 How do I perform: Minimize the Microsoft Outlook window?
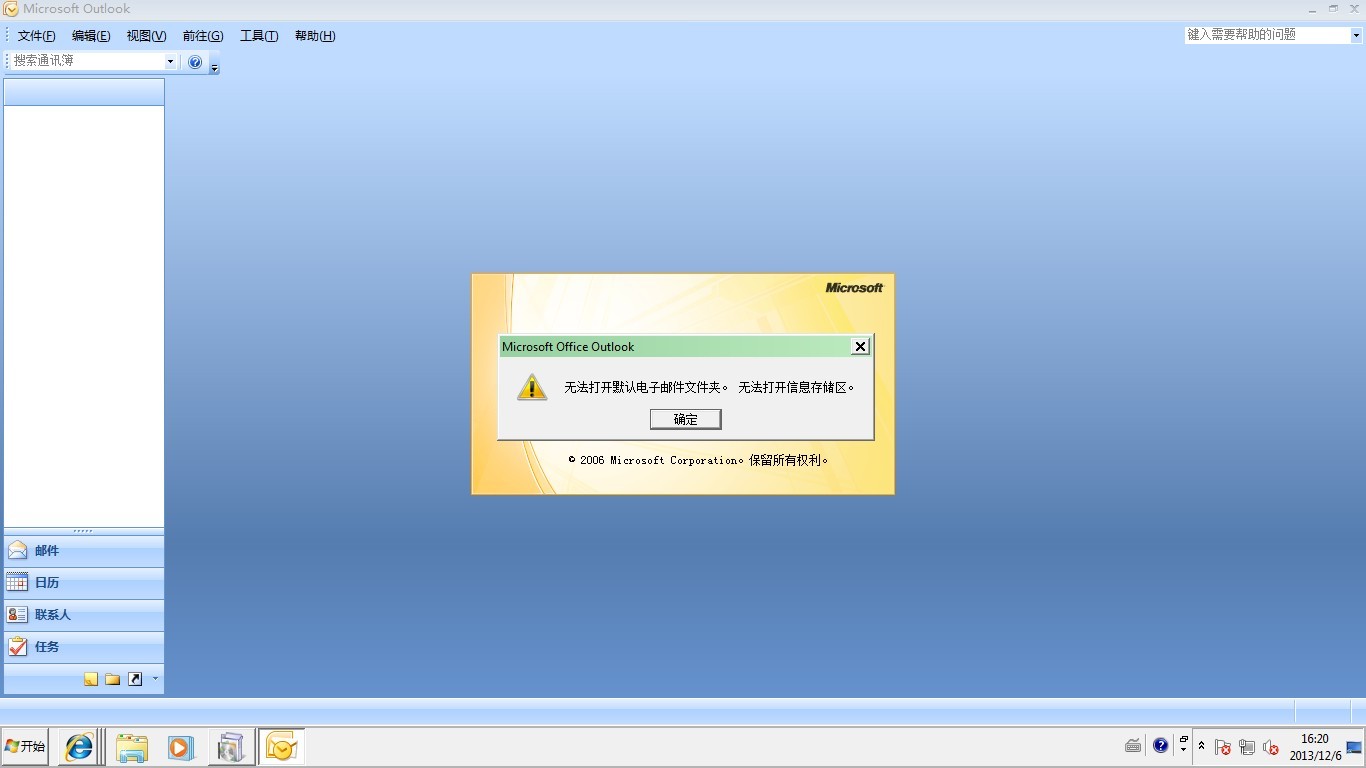pyautogui.click(x=1313, y=9)
